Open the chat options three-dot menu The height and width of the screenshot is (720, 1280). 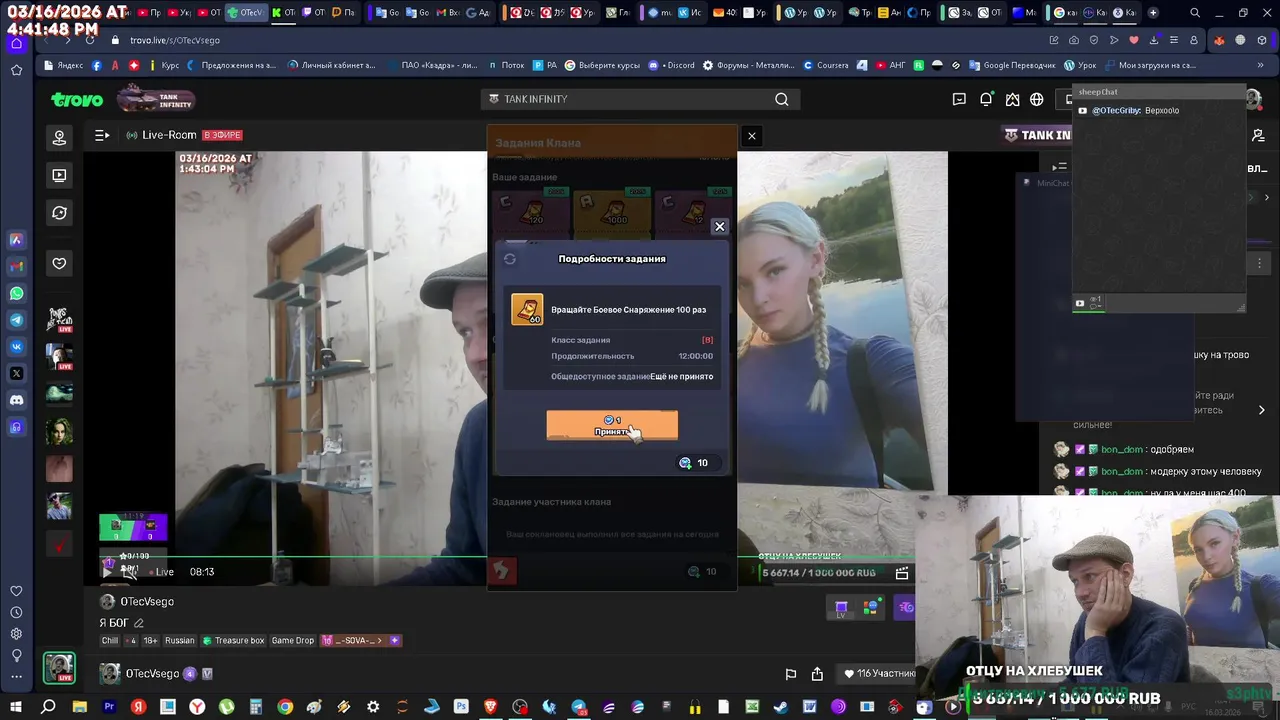[x=1259, y=262]
